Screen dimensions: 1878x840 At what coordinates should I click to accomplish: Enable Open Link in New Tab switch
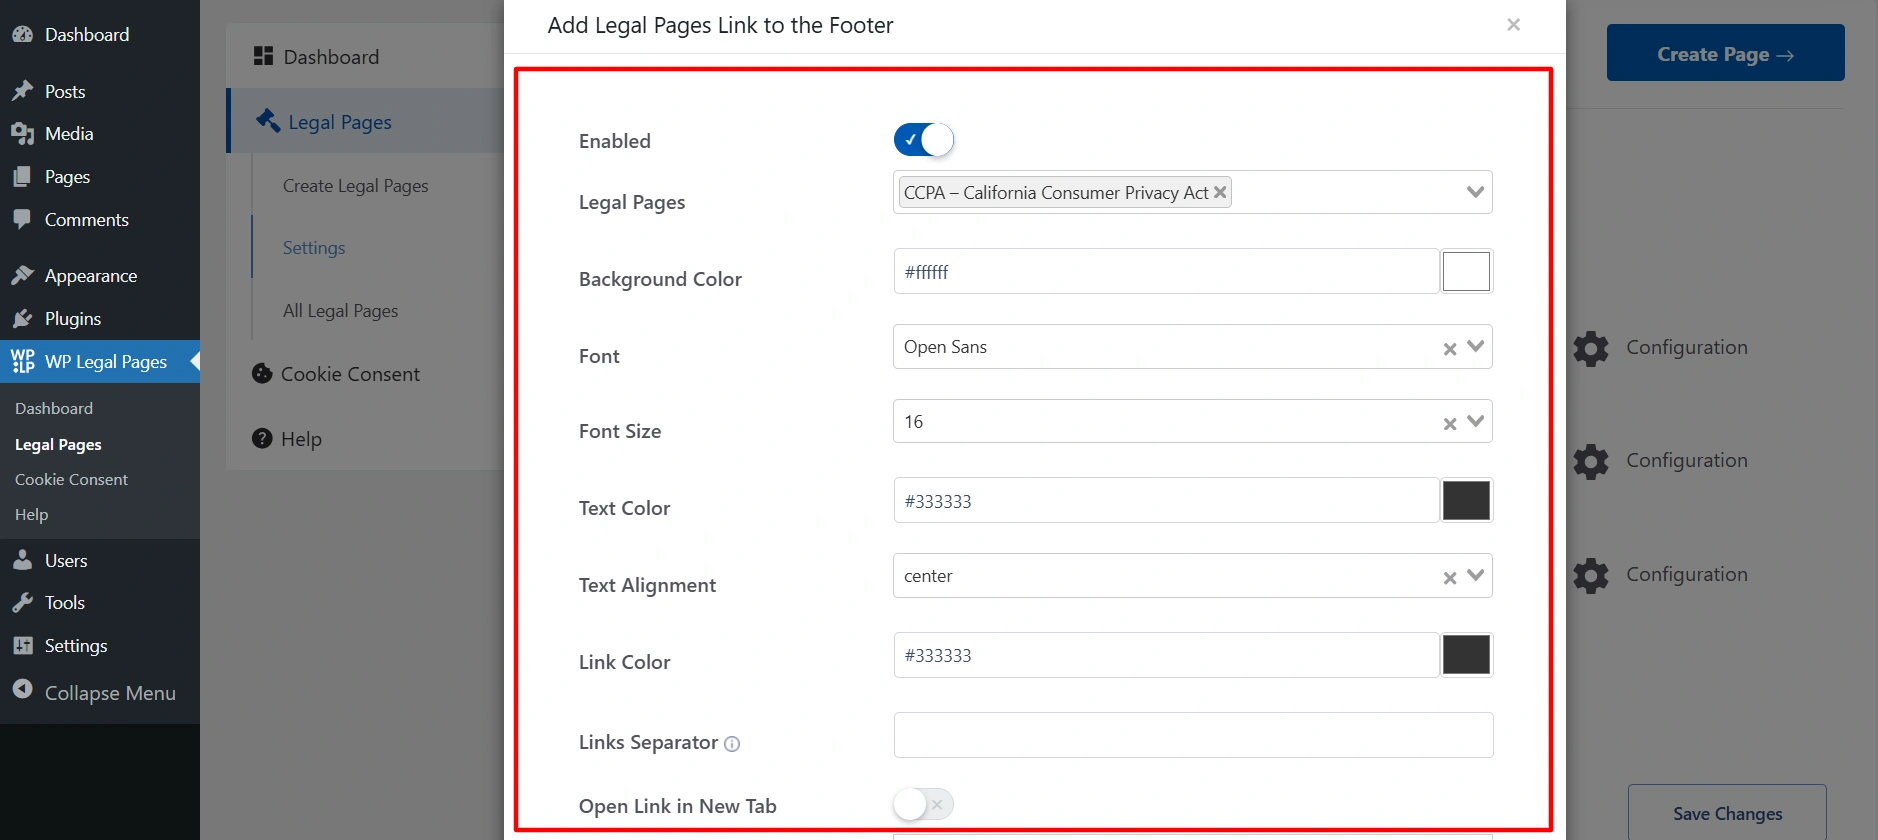click(924, 804)
